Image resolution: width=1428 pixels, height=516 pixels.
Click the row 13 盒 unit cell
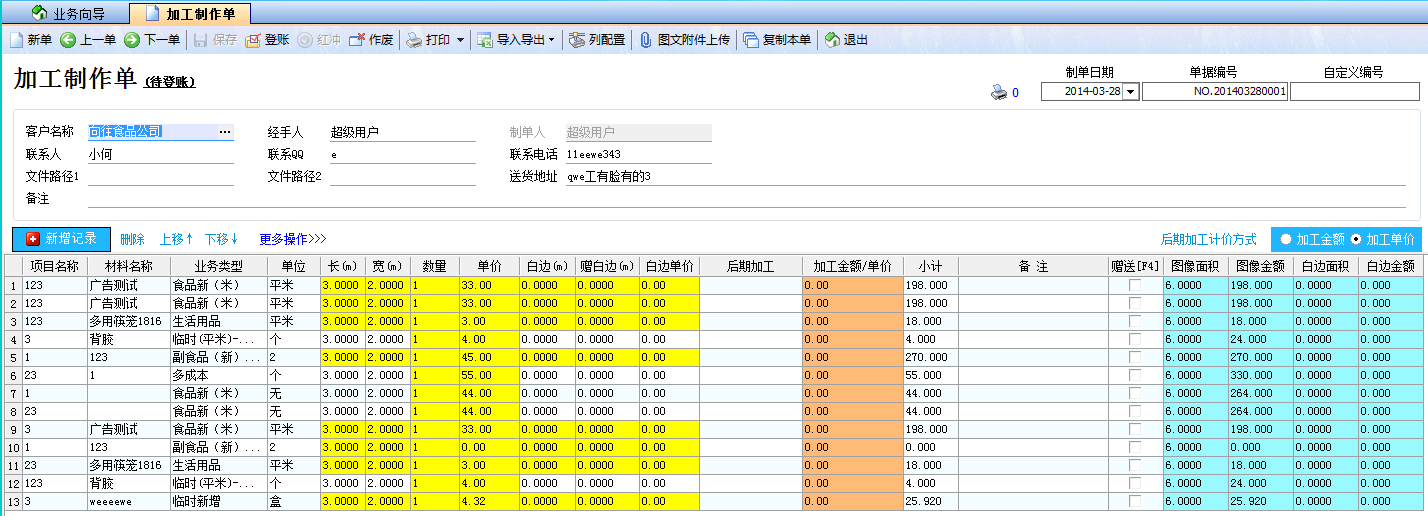pyautogui.click(x=293, y=501)
